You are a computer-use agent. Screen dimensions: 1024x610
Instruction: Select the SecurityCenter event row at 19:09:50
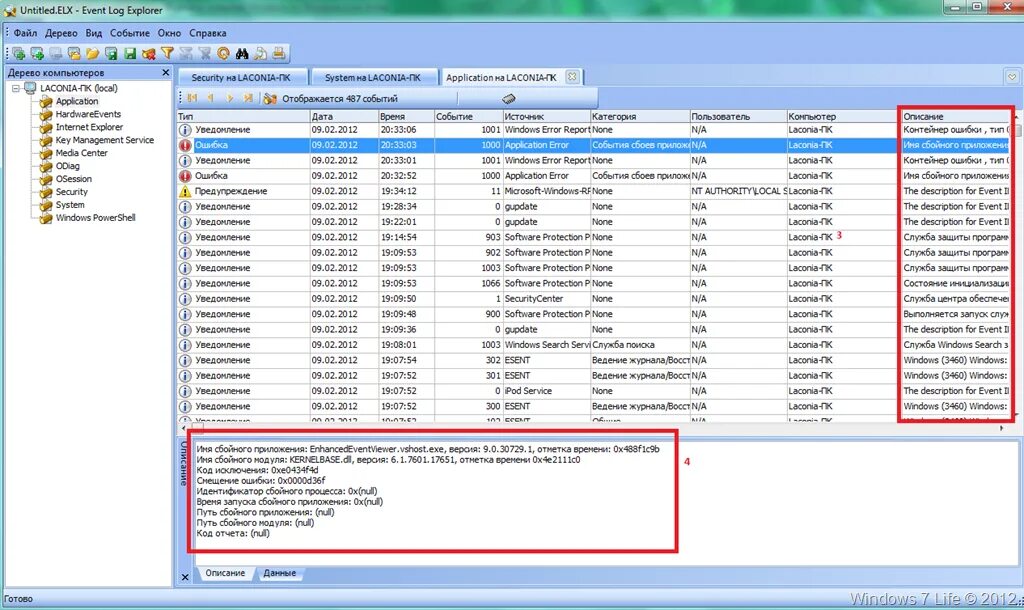(594, 298)
